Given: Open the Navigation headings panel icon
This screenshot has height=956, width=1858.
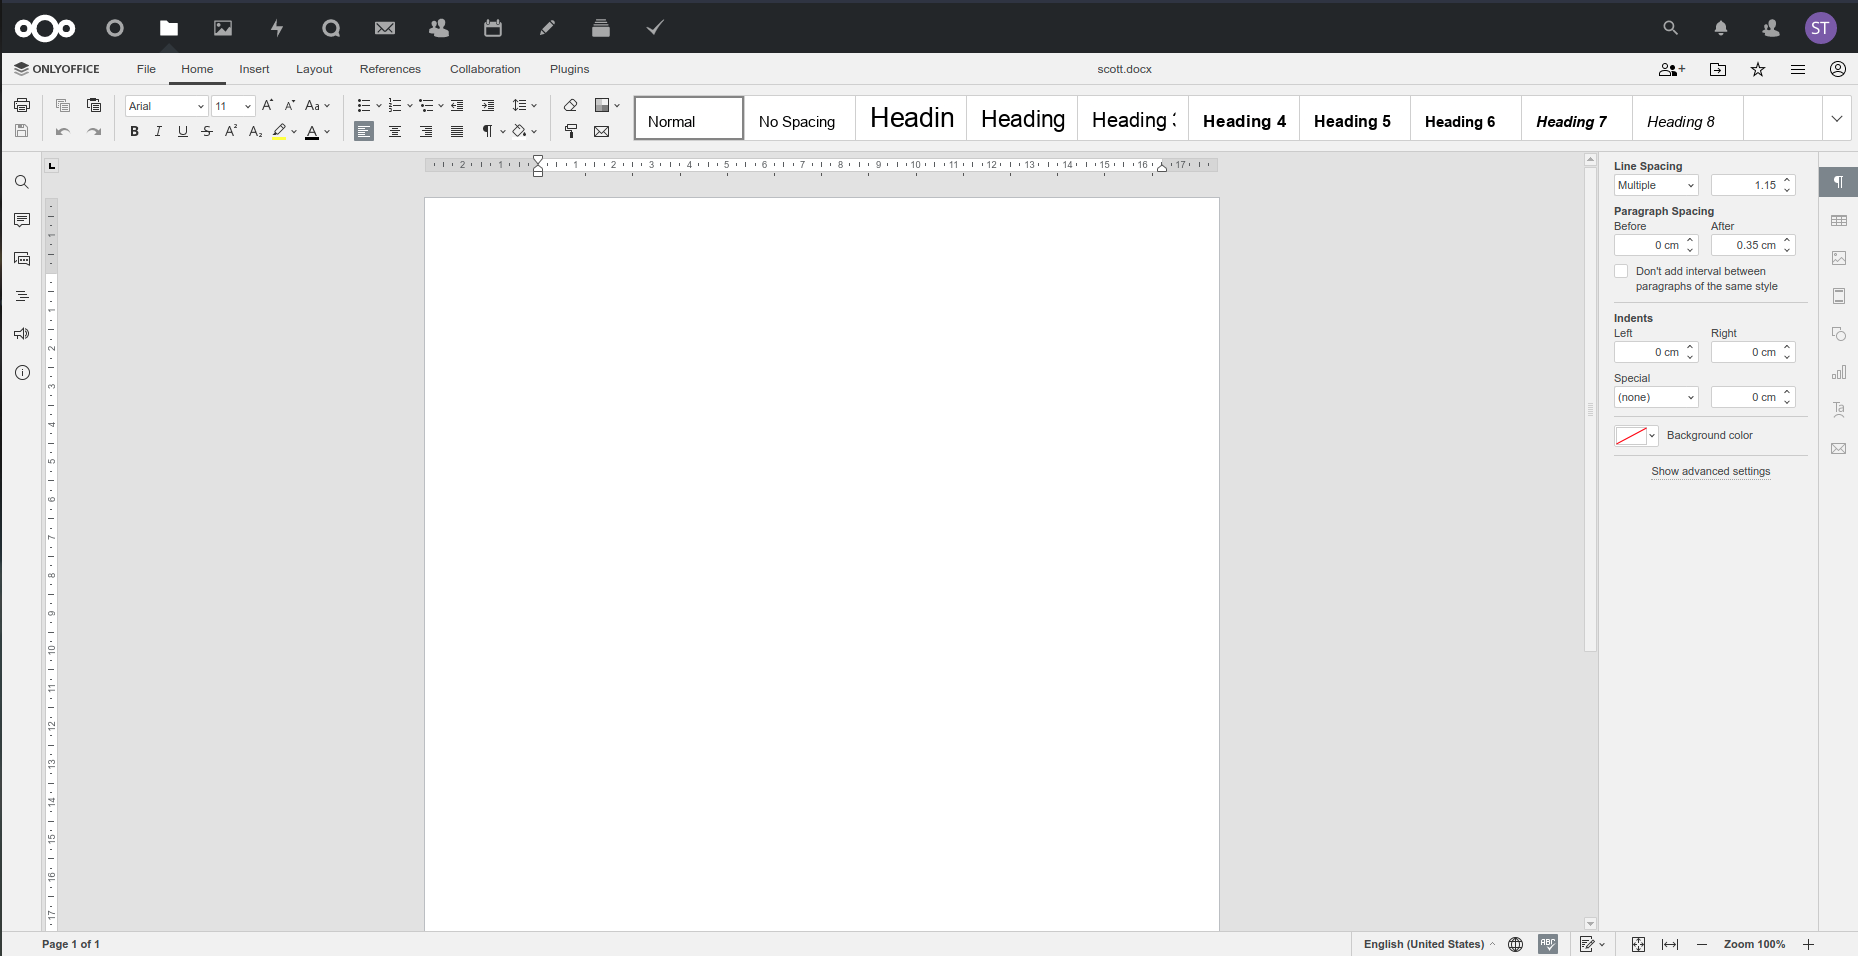Looking at the screenshot, I should coord(22,296).
